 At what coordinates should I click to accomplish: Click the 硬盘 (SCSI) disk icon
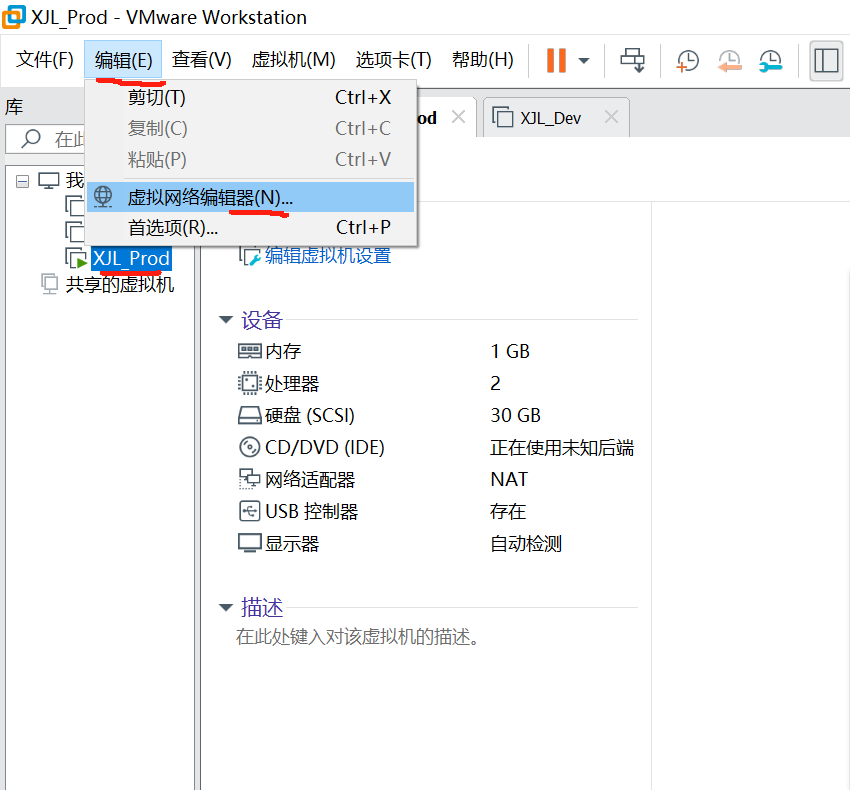[249, 415]
